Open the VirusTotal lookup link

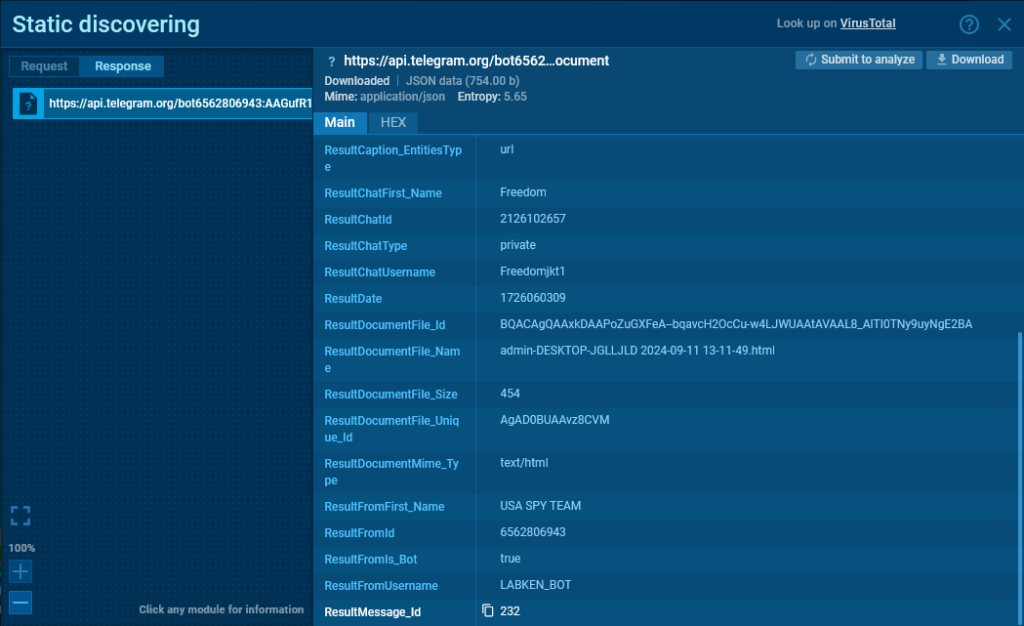(x=867, y=24)
